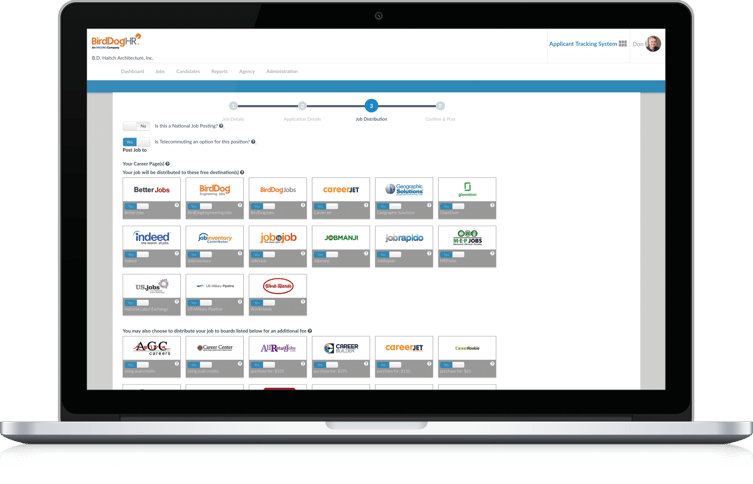
Task: Toggle the WorkHands posting switch
Action: (x=263, y=303)
